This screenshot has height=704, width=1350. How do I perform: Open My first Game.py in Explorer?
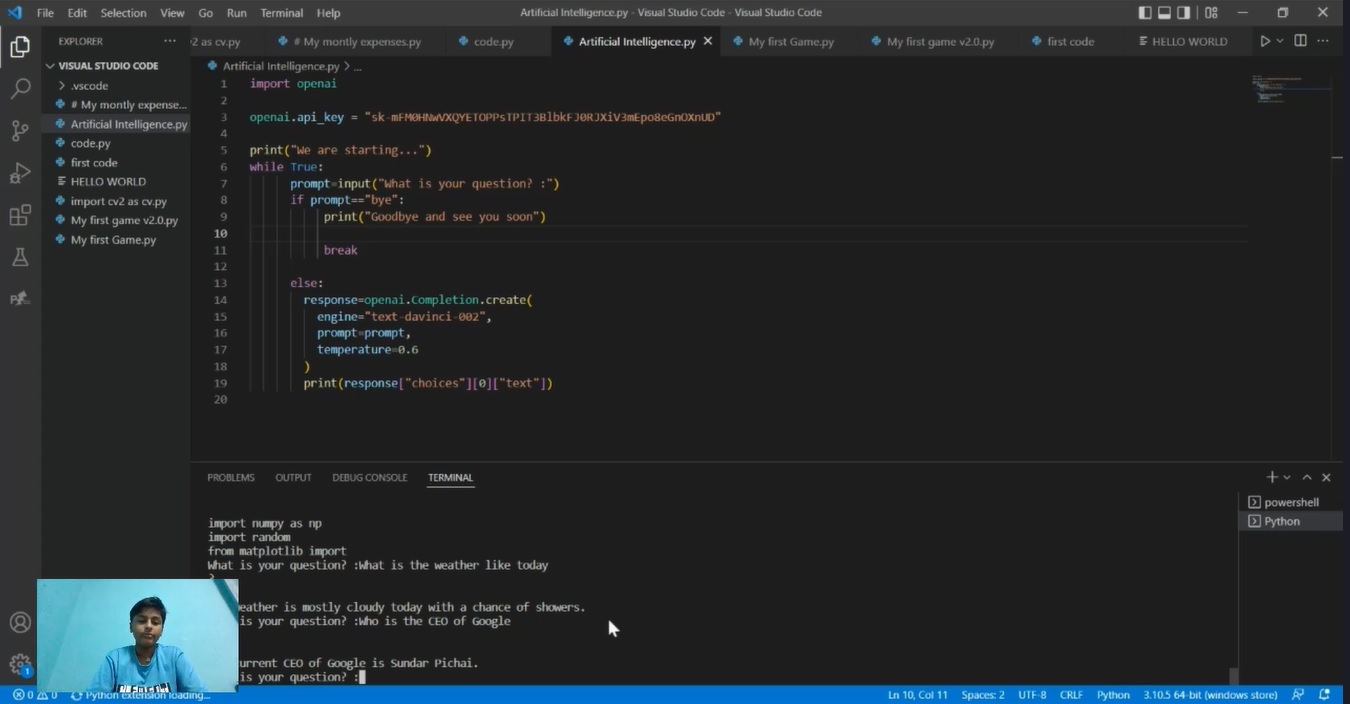(113, 240)
